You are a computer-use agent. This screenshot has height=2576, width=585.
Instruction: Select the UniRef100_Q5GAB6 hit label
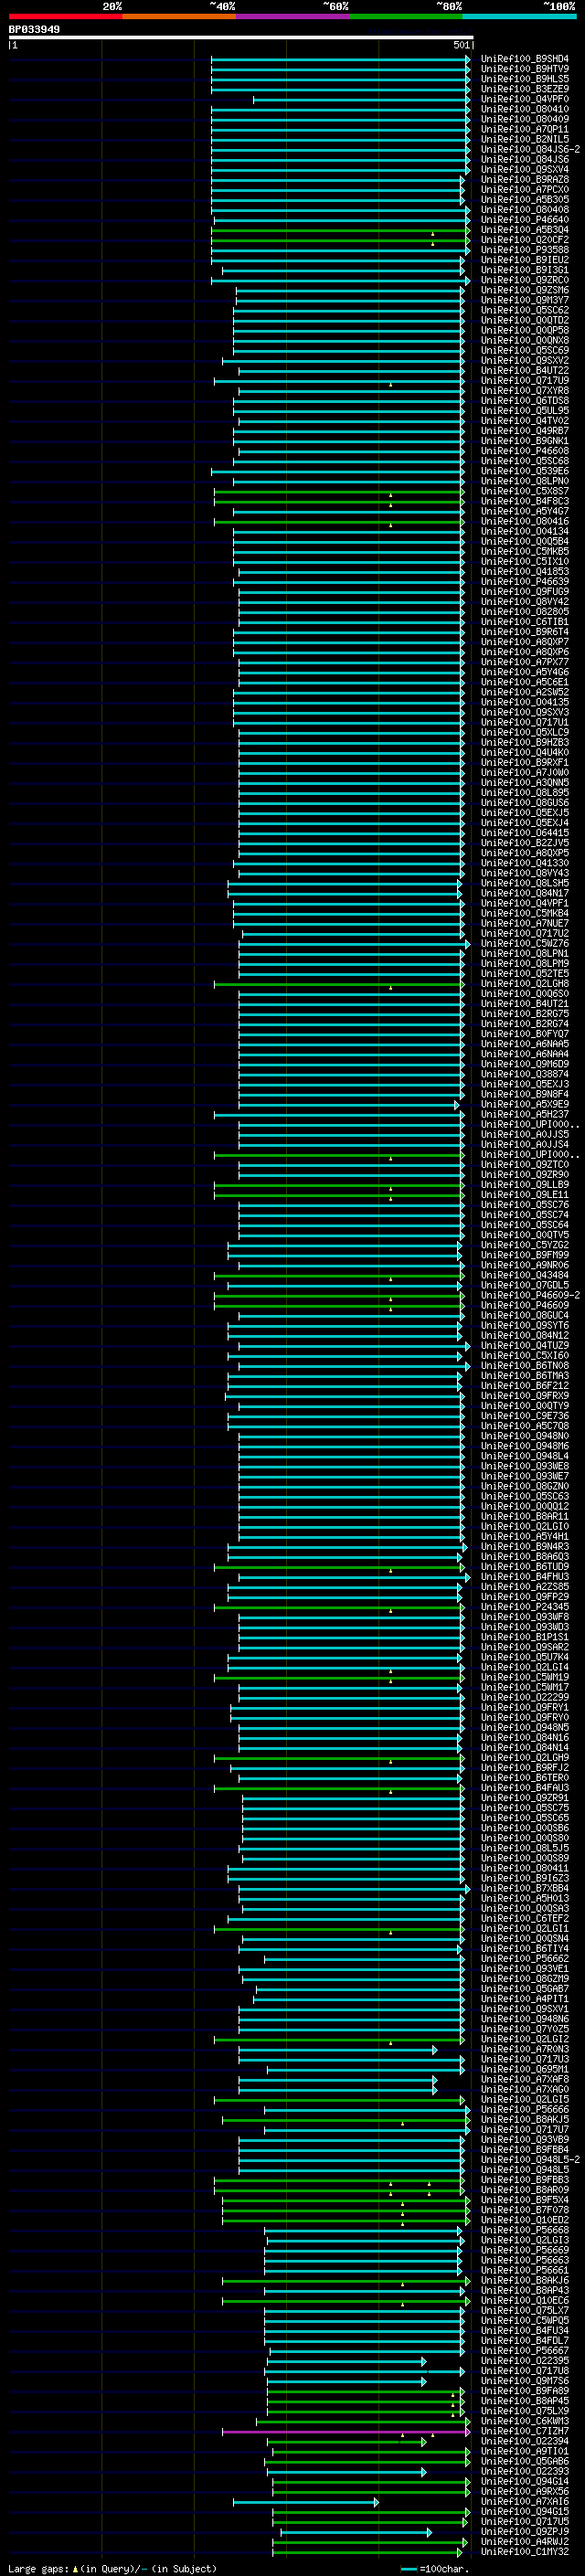524,2461
